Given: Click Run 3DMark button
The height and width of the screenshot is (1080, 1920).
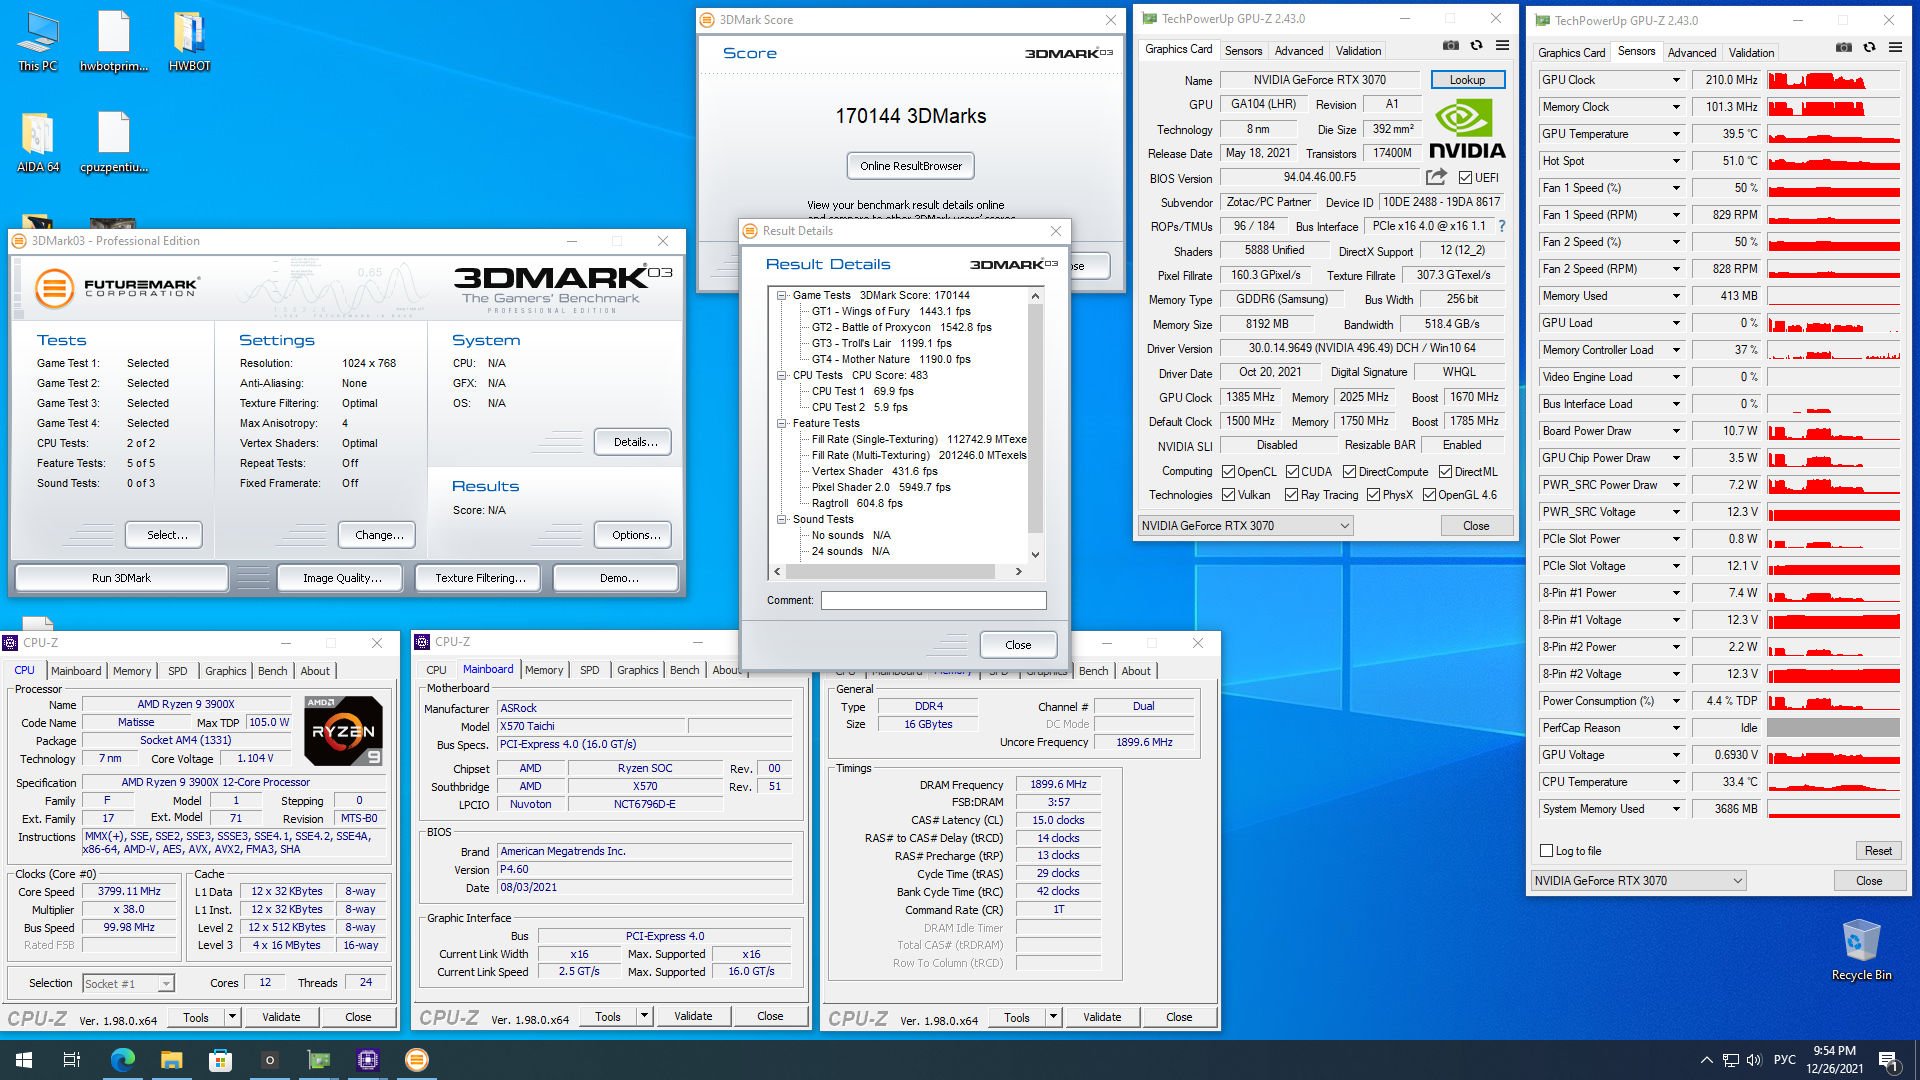Looking at the screenshot, I should (x=121, y=578).
